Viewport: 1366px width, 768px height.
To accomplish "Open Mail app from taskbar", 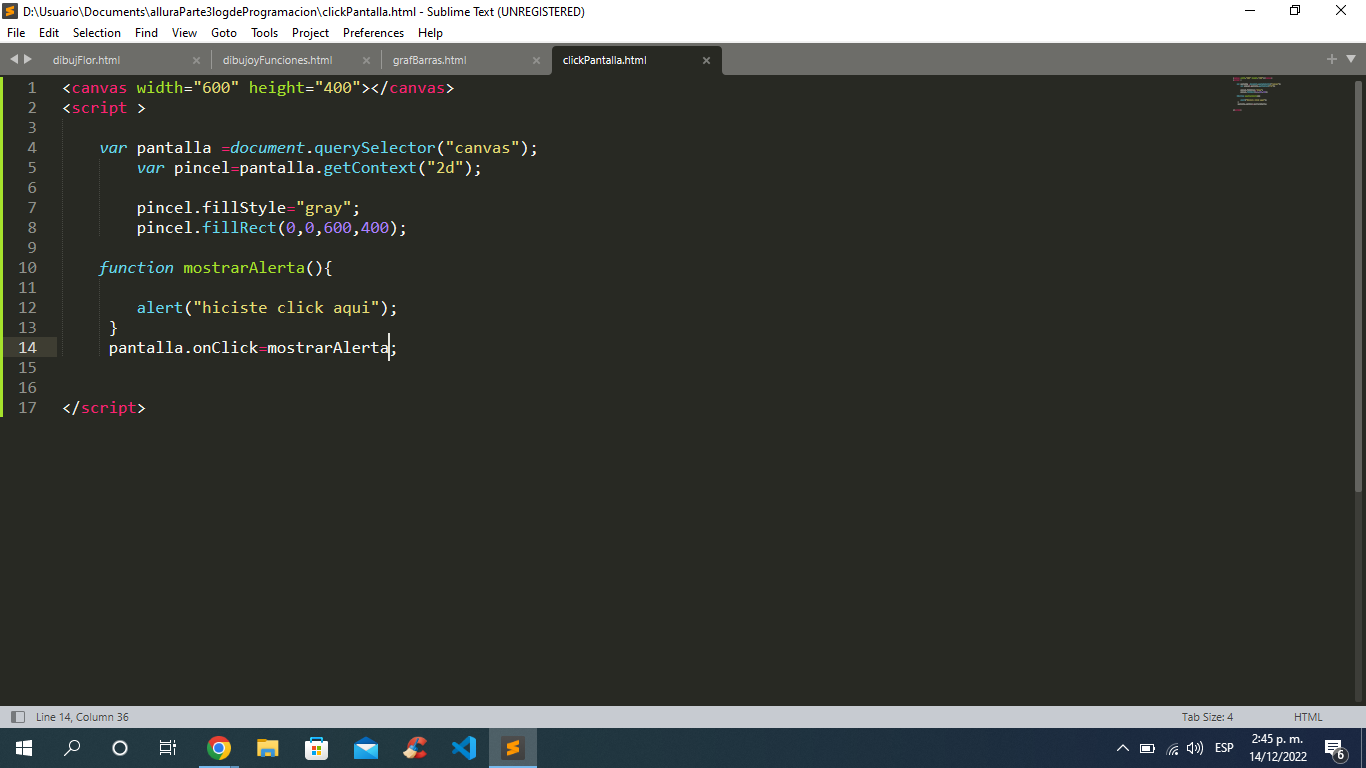I will click(366, 747).
